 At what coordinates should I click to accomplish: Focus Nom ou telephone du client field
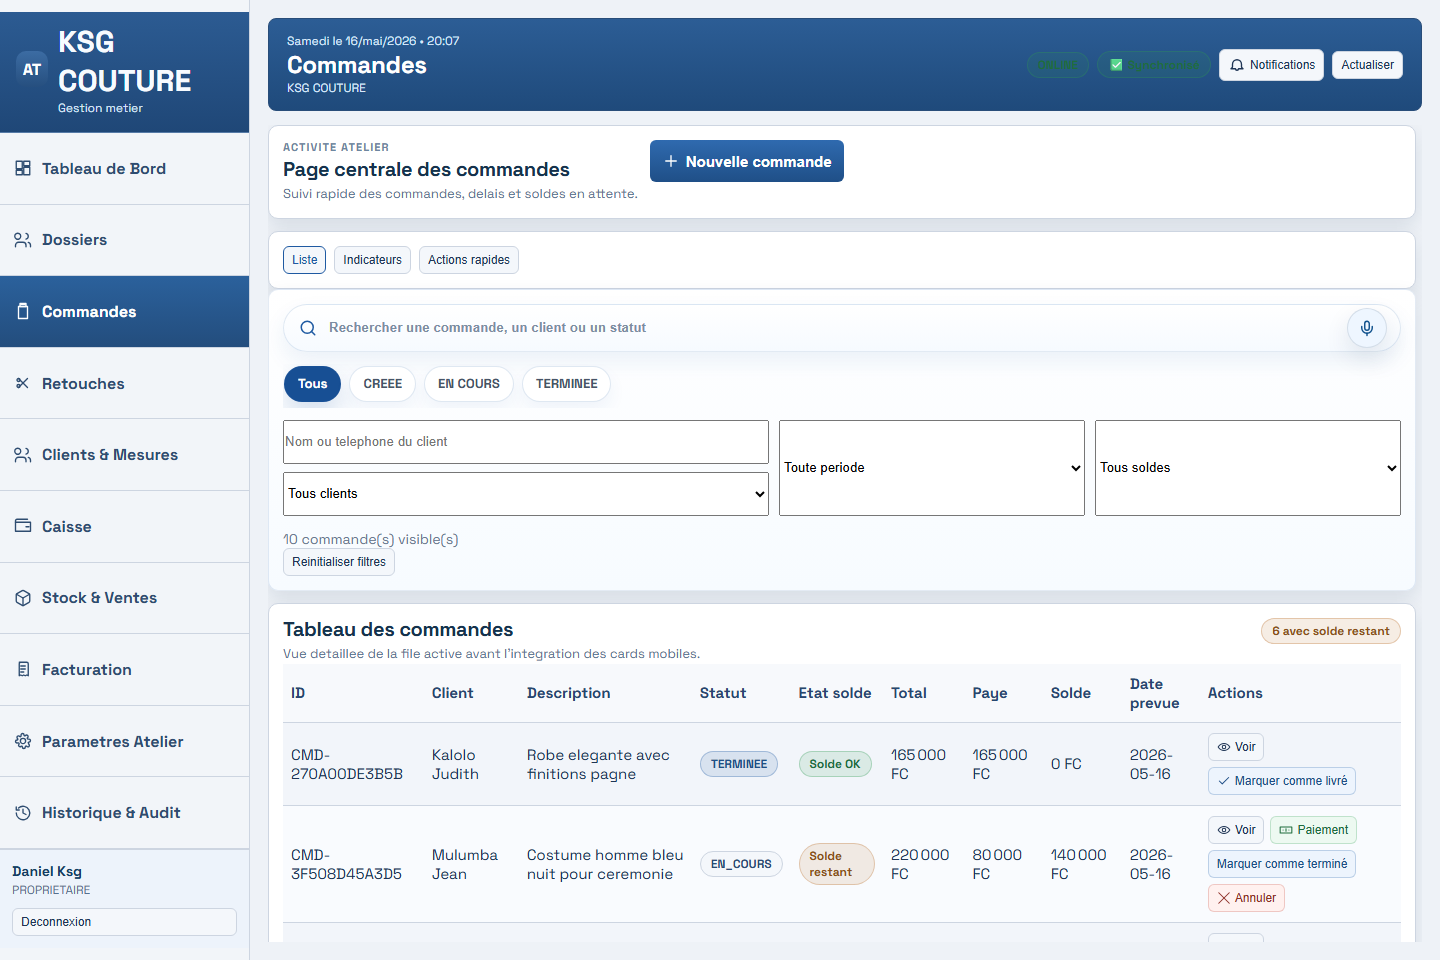[526, 442]
